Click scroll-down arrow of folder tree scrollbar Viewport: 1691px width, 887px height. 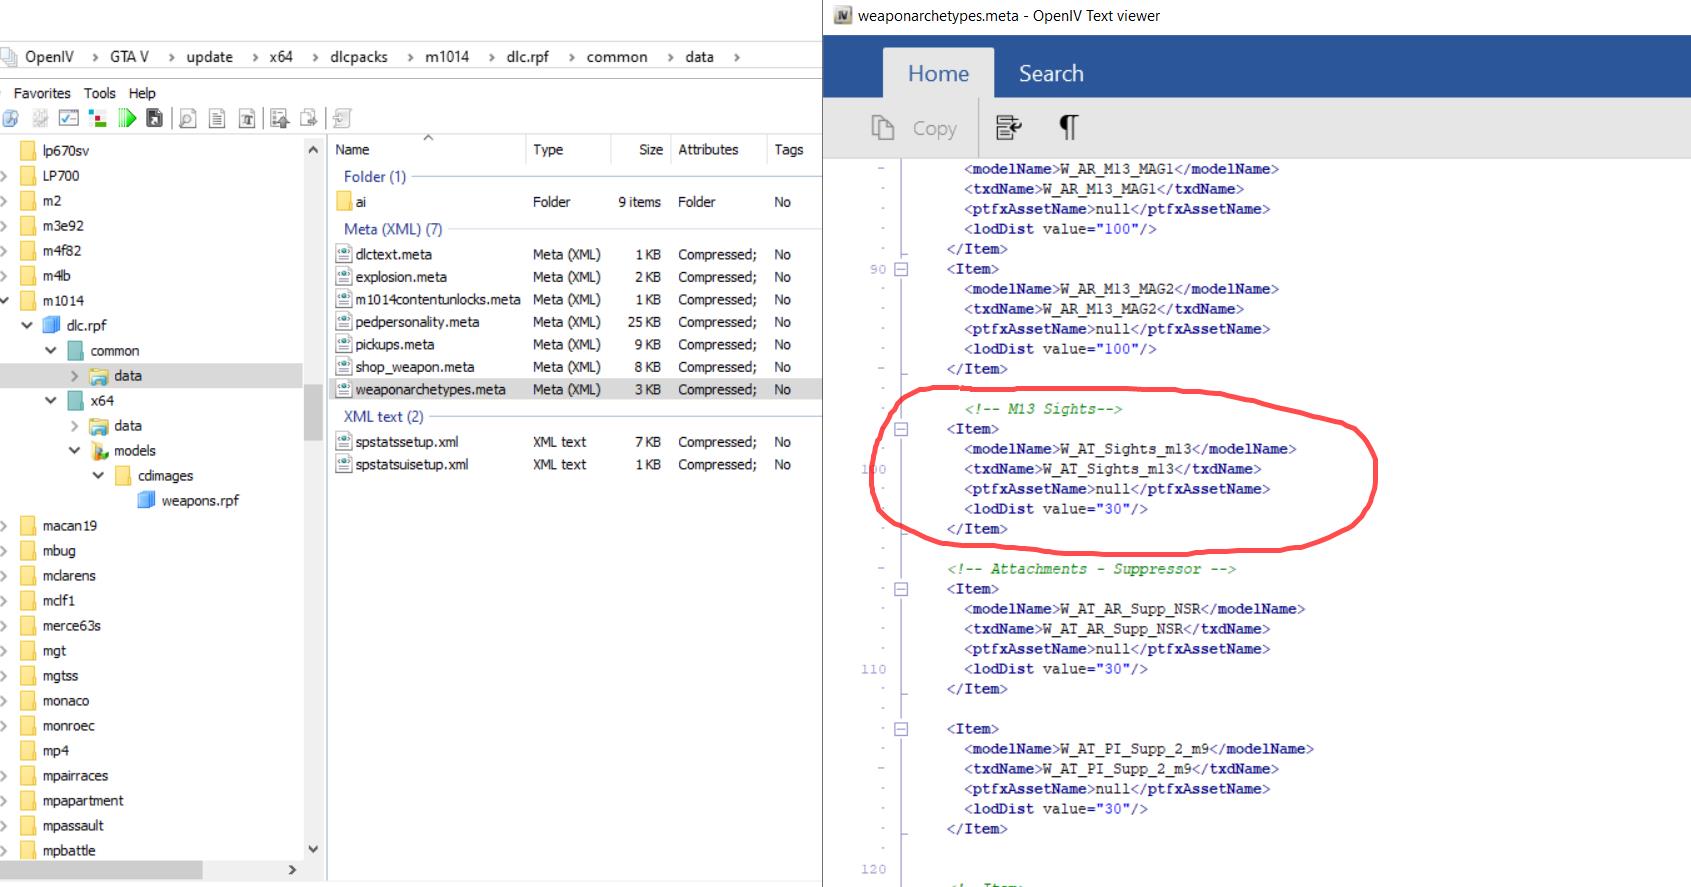(x=313, y=849)
